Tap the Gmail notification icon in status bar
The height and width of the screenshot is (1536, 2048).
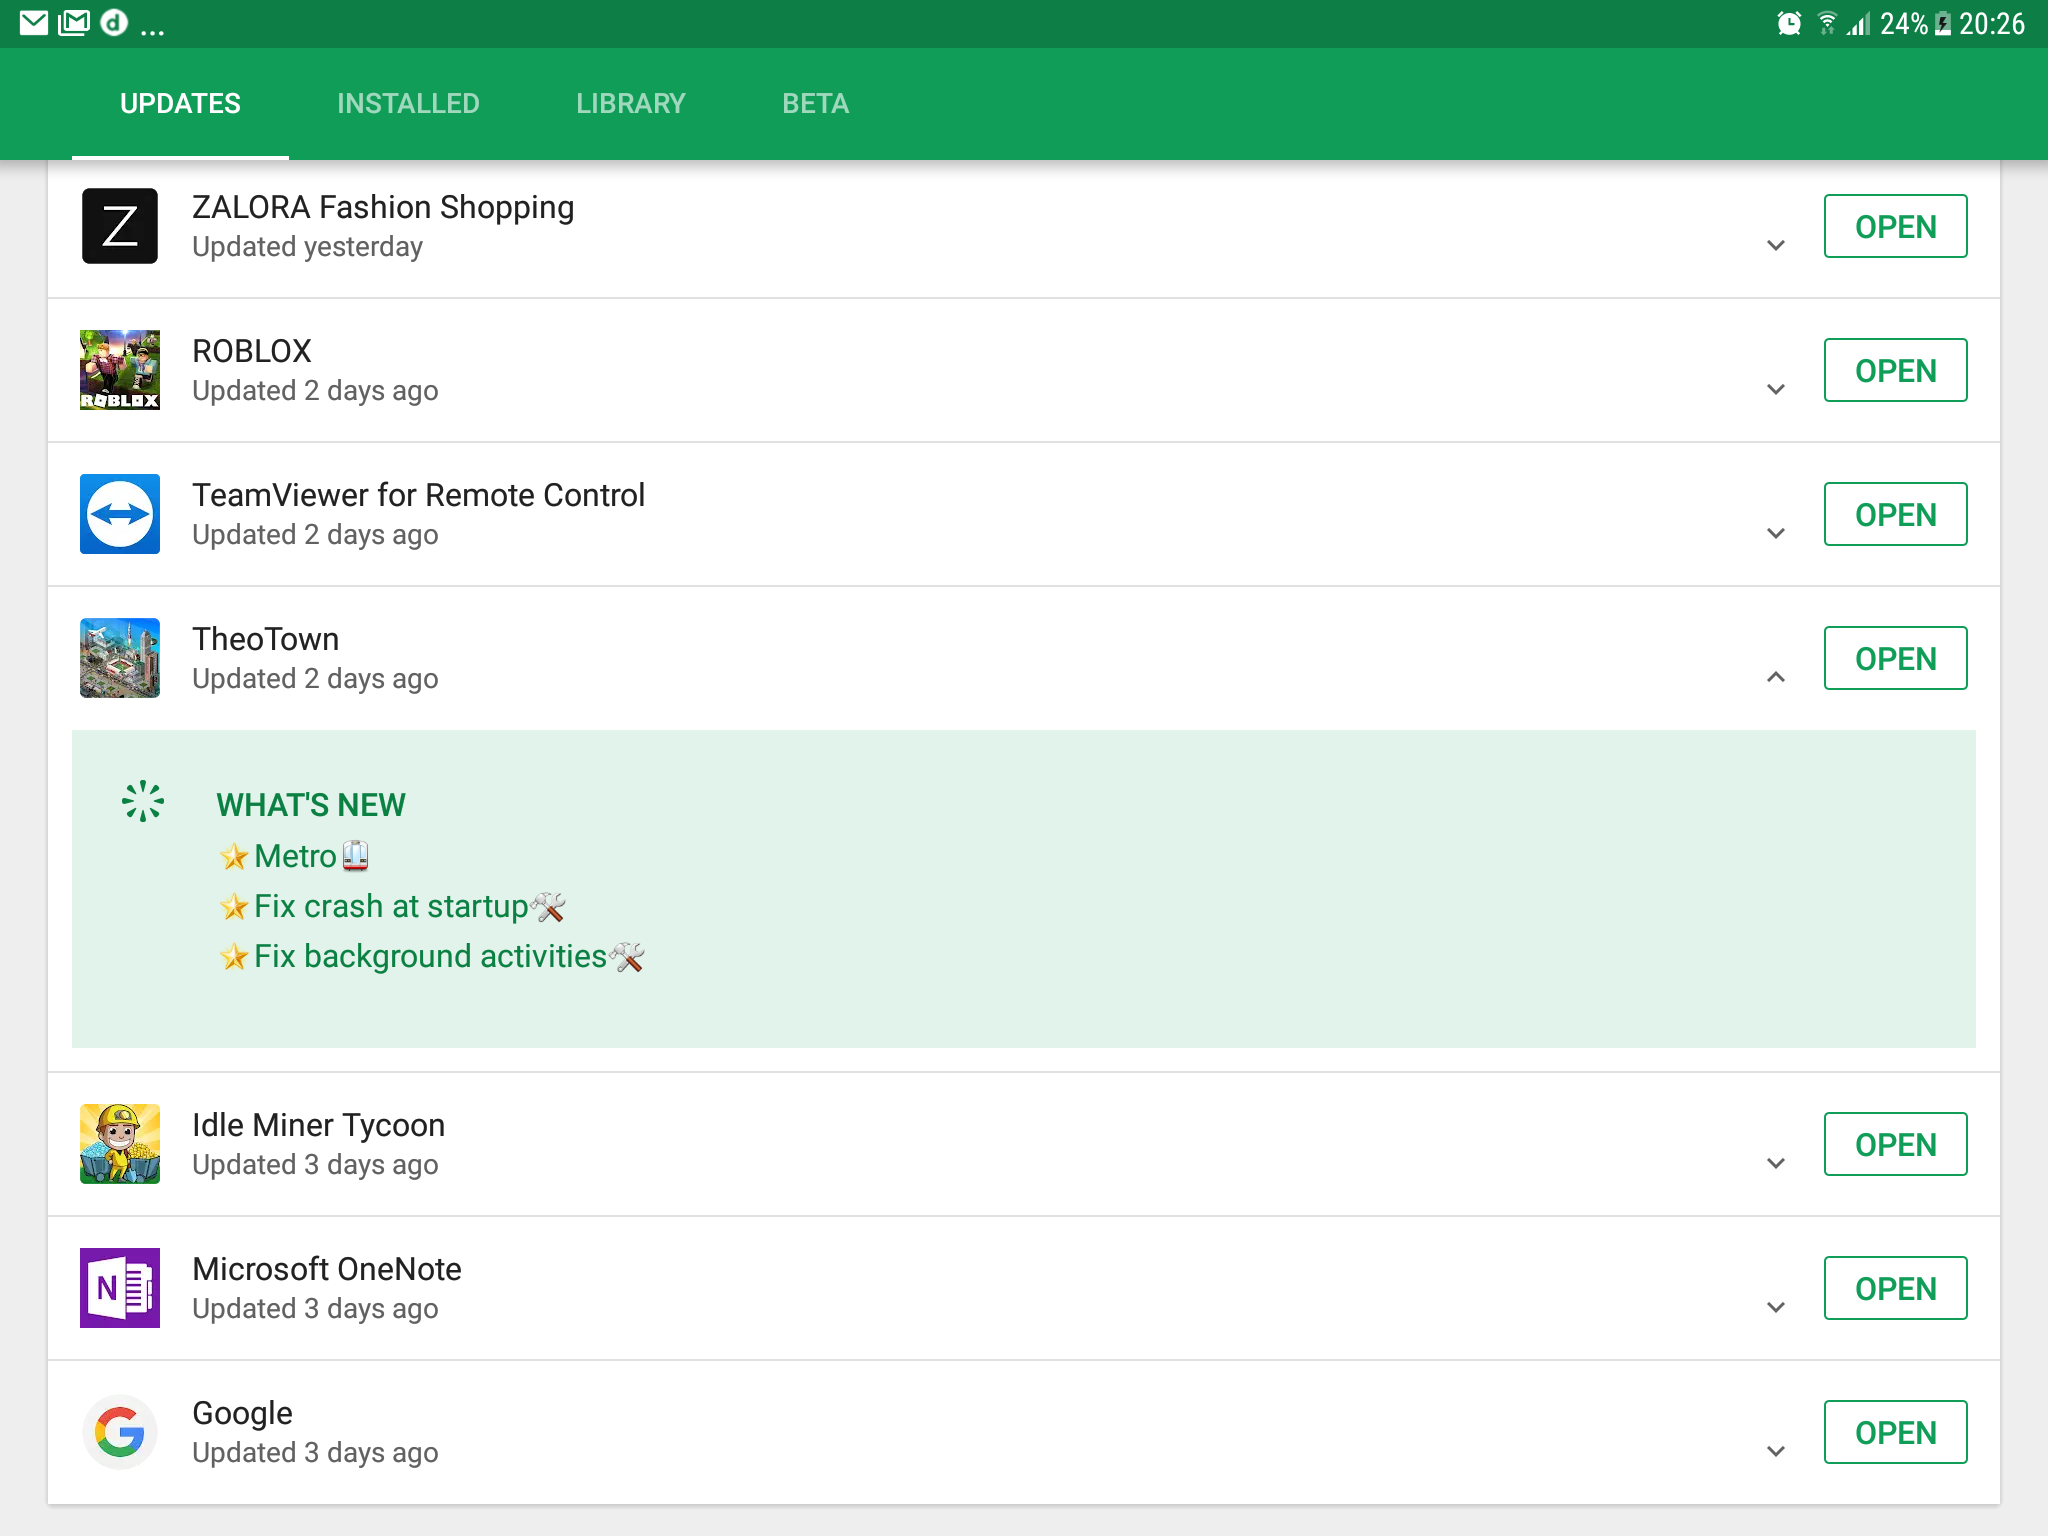[x=74, y=23]
